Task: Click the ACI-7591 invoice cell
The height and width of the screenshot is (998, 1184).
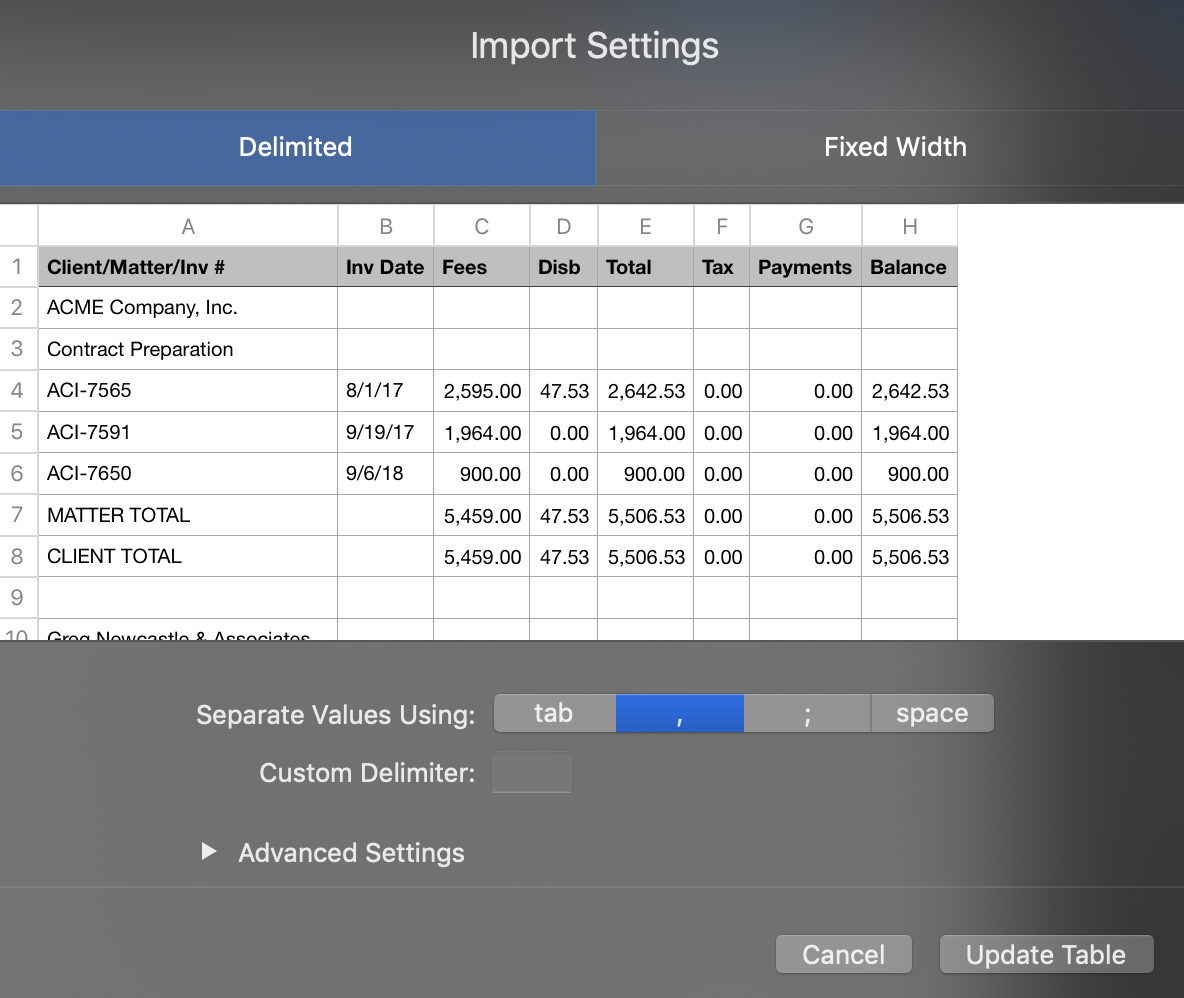Action: coord(188,432)
